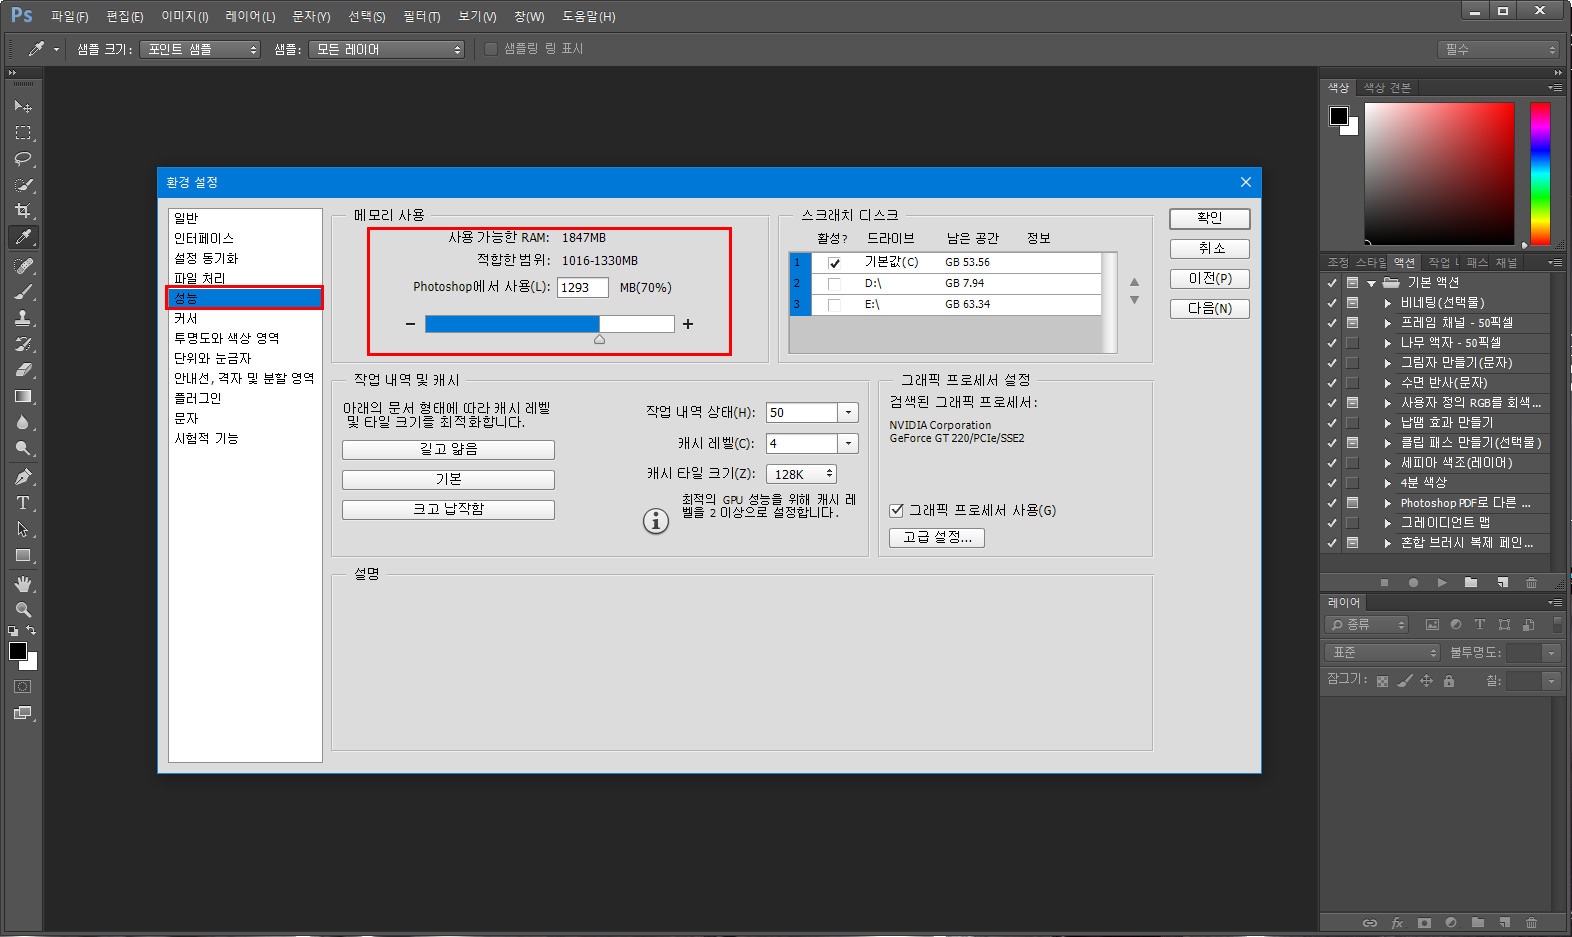Click the Layers panel fx icon
The height and width of the screenshot is (937, 1572).
coord(1397,923)
